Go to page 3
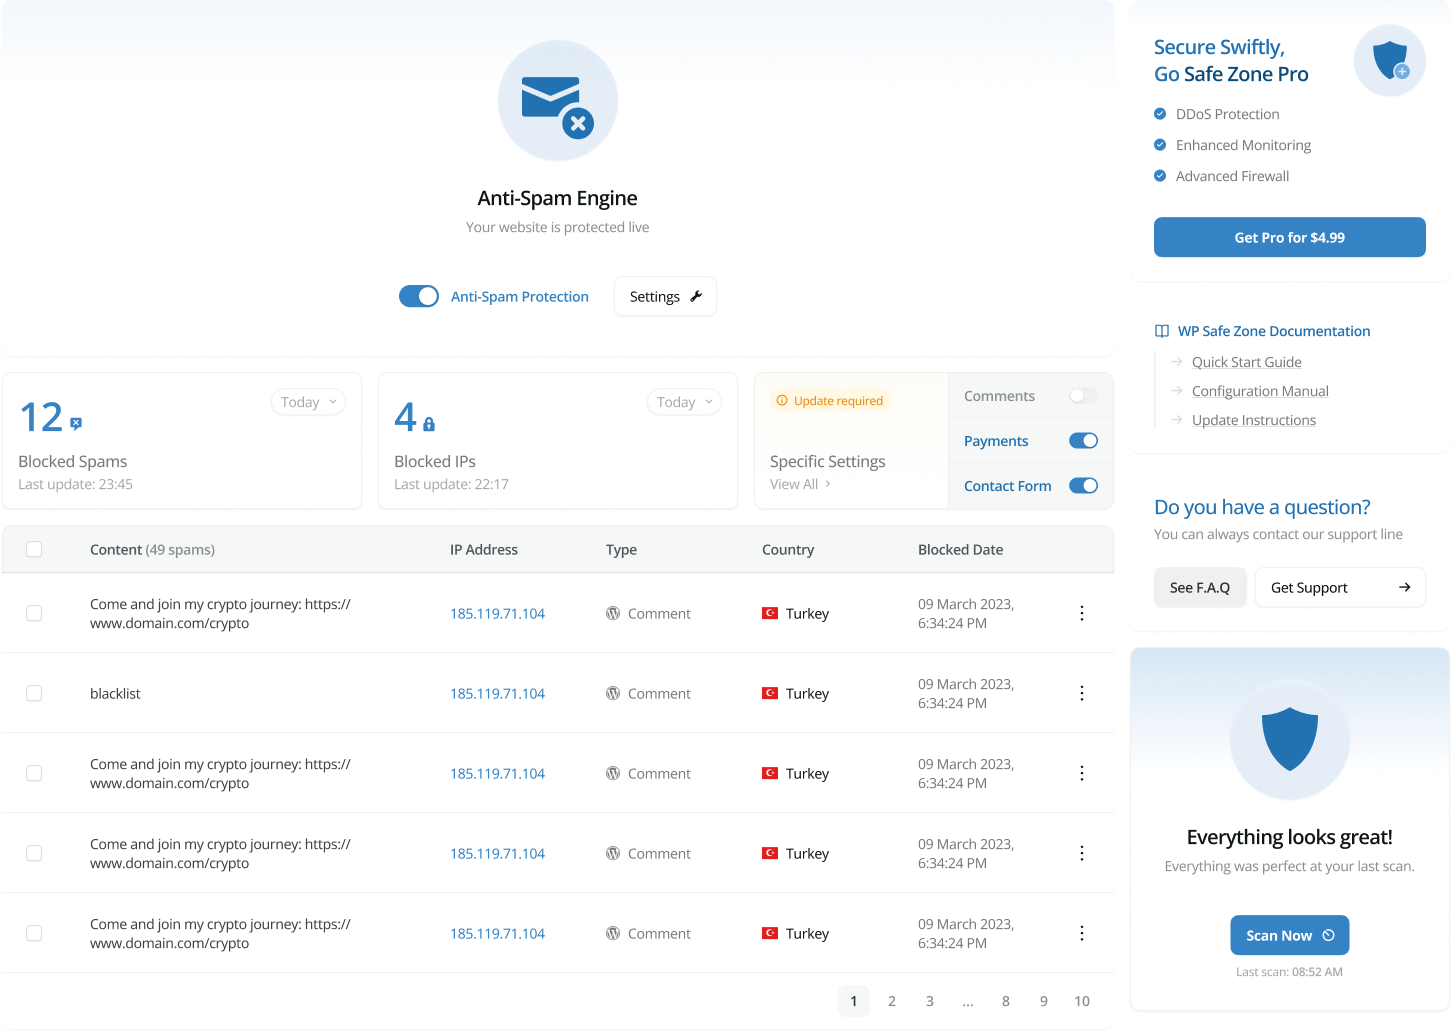The width and height of the screenshot is (1452, 1033). pos(930,1001)
